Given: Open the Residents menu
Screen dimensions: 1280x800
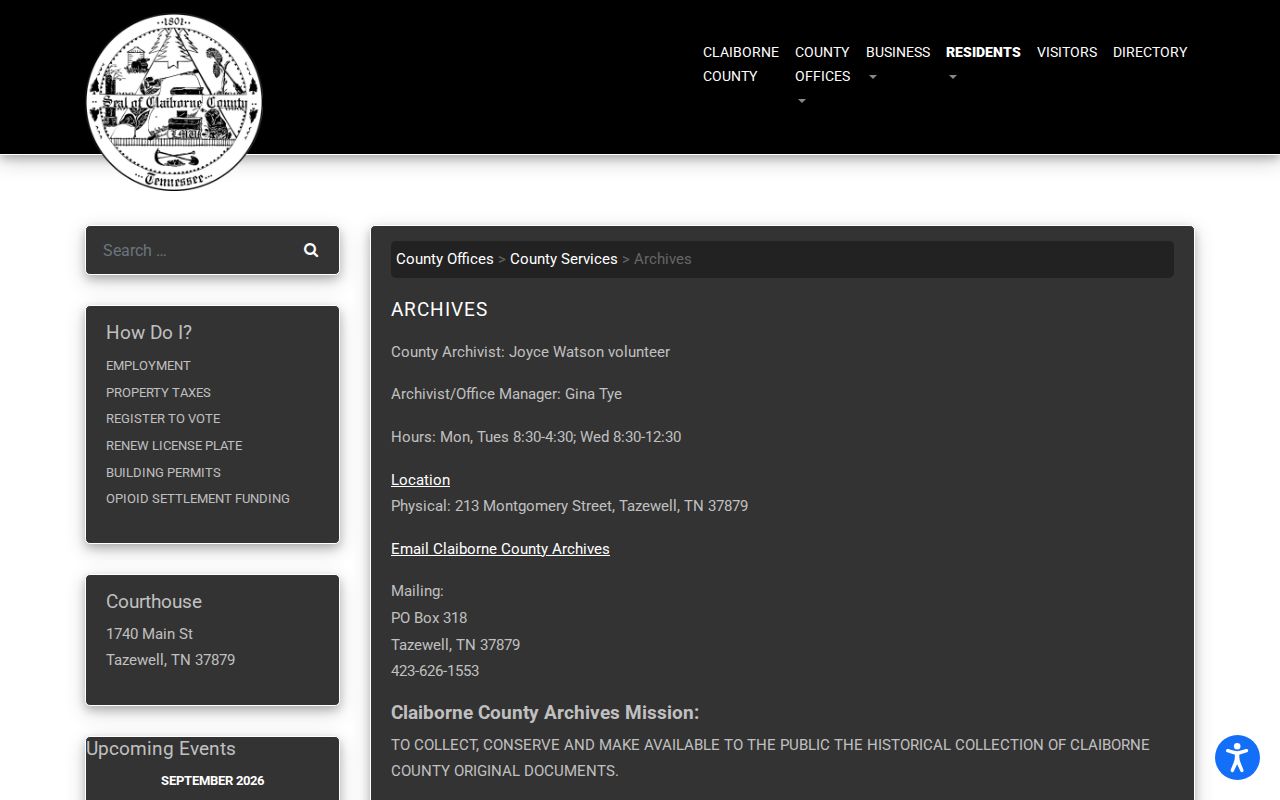Looking at the screenshot, I should pyautogui.click(x=983, y=52).
